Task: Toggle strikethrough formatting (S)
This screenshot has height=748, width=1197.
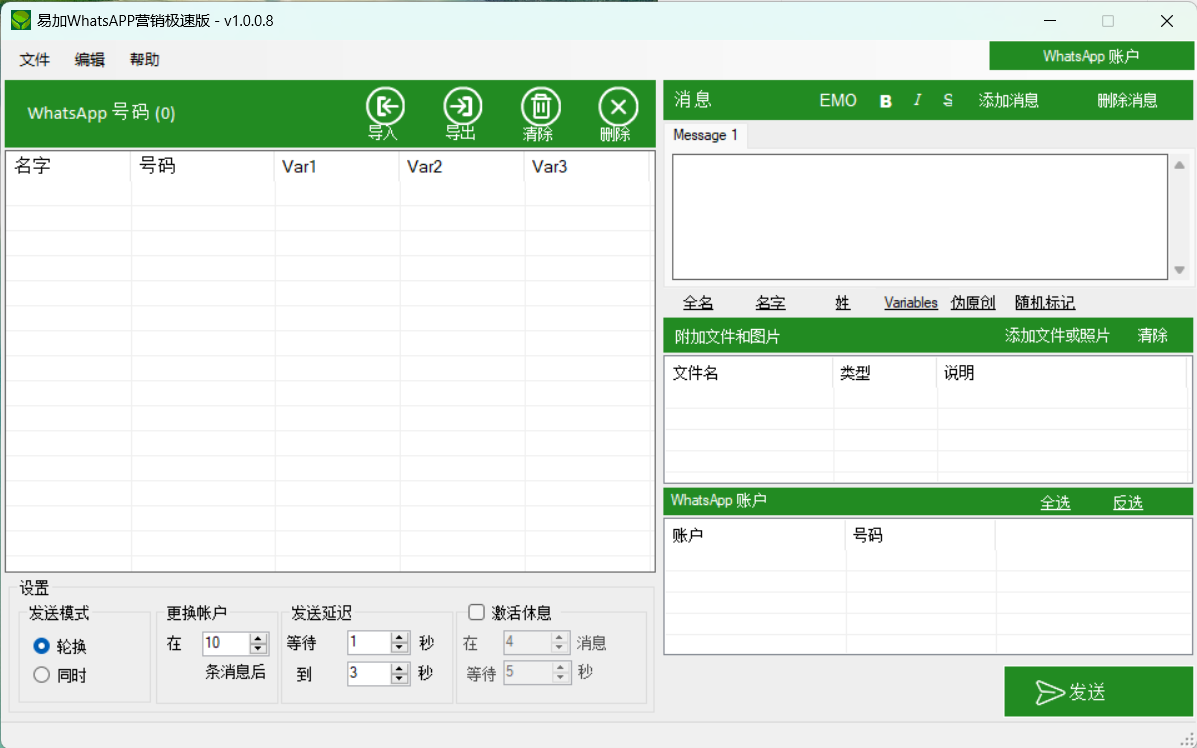Action: [948, 101]
